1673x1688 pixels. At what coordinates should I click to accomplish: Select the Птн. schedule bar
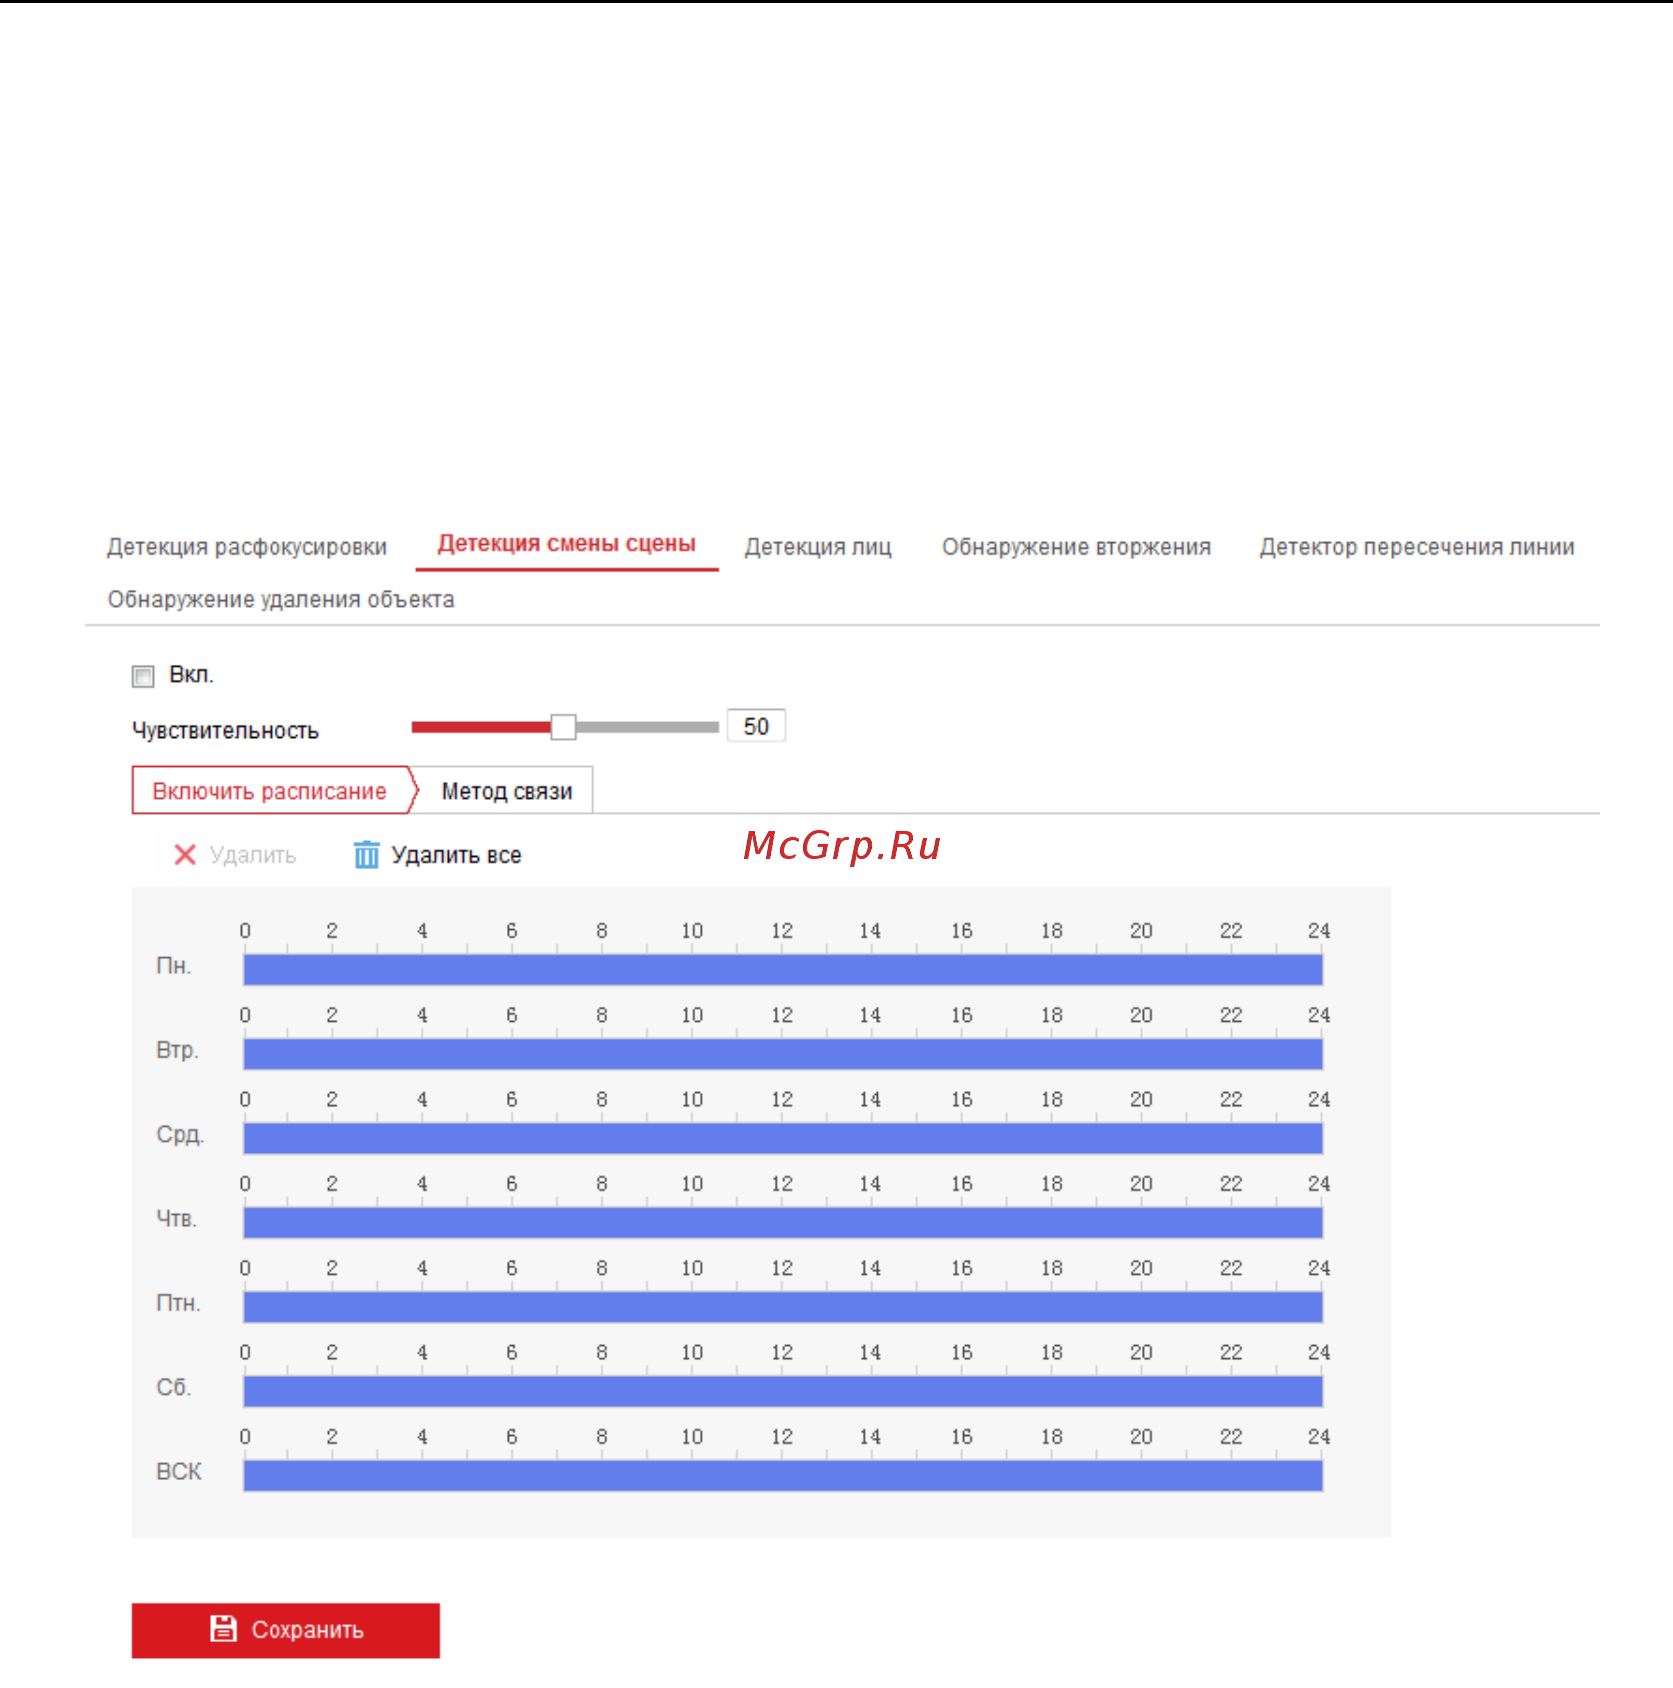point(783,1306)
